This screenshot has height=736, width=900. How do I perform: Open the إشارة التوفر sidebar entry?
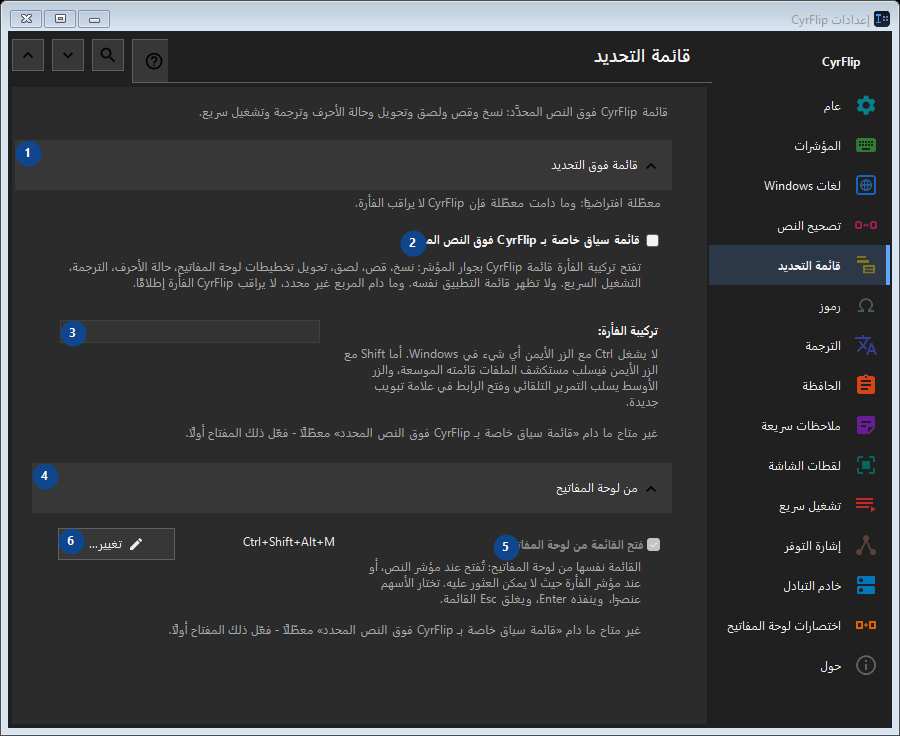[798, 545]
